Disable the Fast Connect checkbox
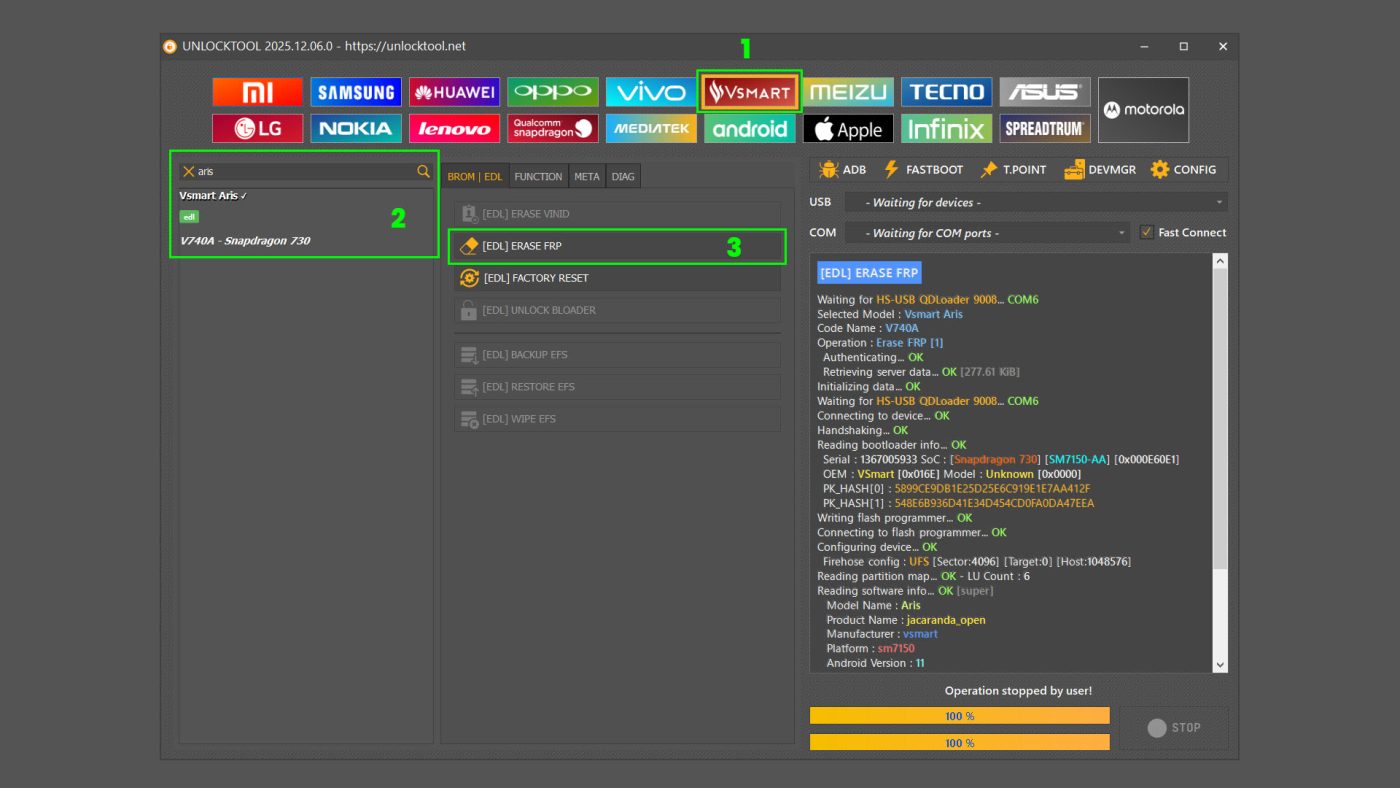 [1146, 233]
